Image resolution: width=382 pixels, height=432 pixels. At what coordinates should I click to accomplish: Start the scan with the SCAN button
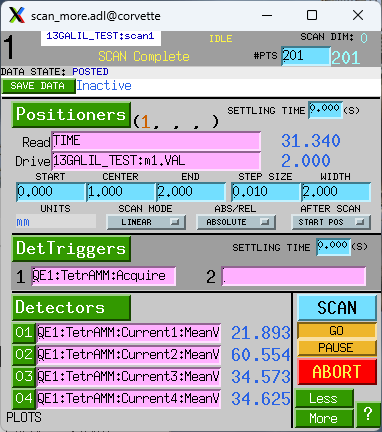click(x=337, y=307)
